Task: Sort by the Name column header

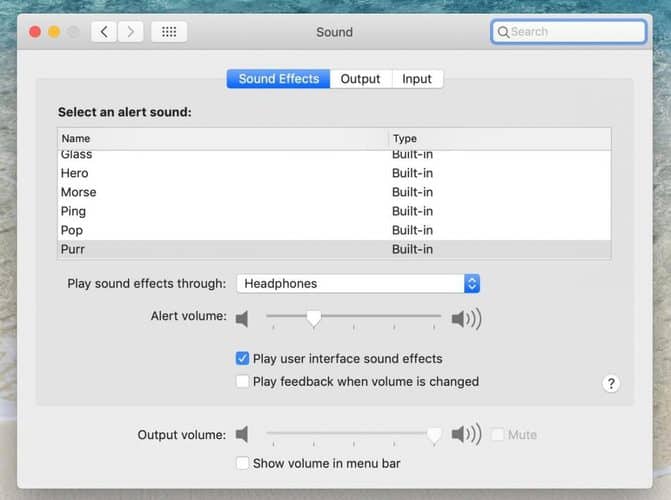Action: click(223, 139)
